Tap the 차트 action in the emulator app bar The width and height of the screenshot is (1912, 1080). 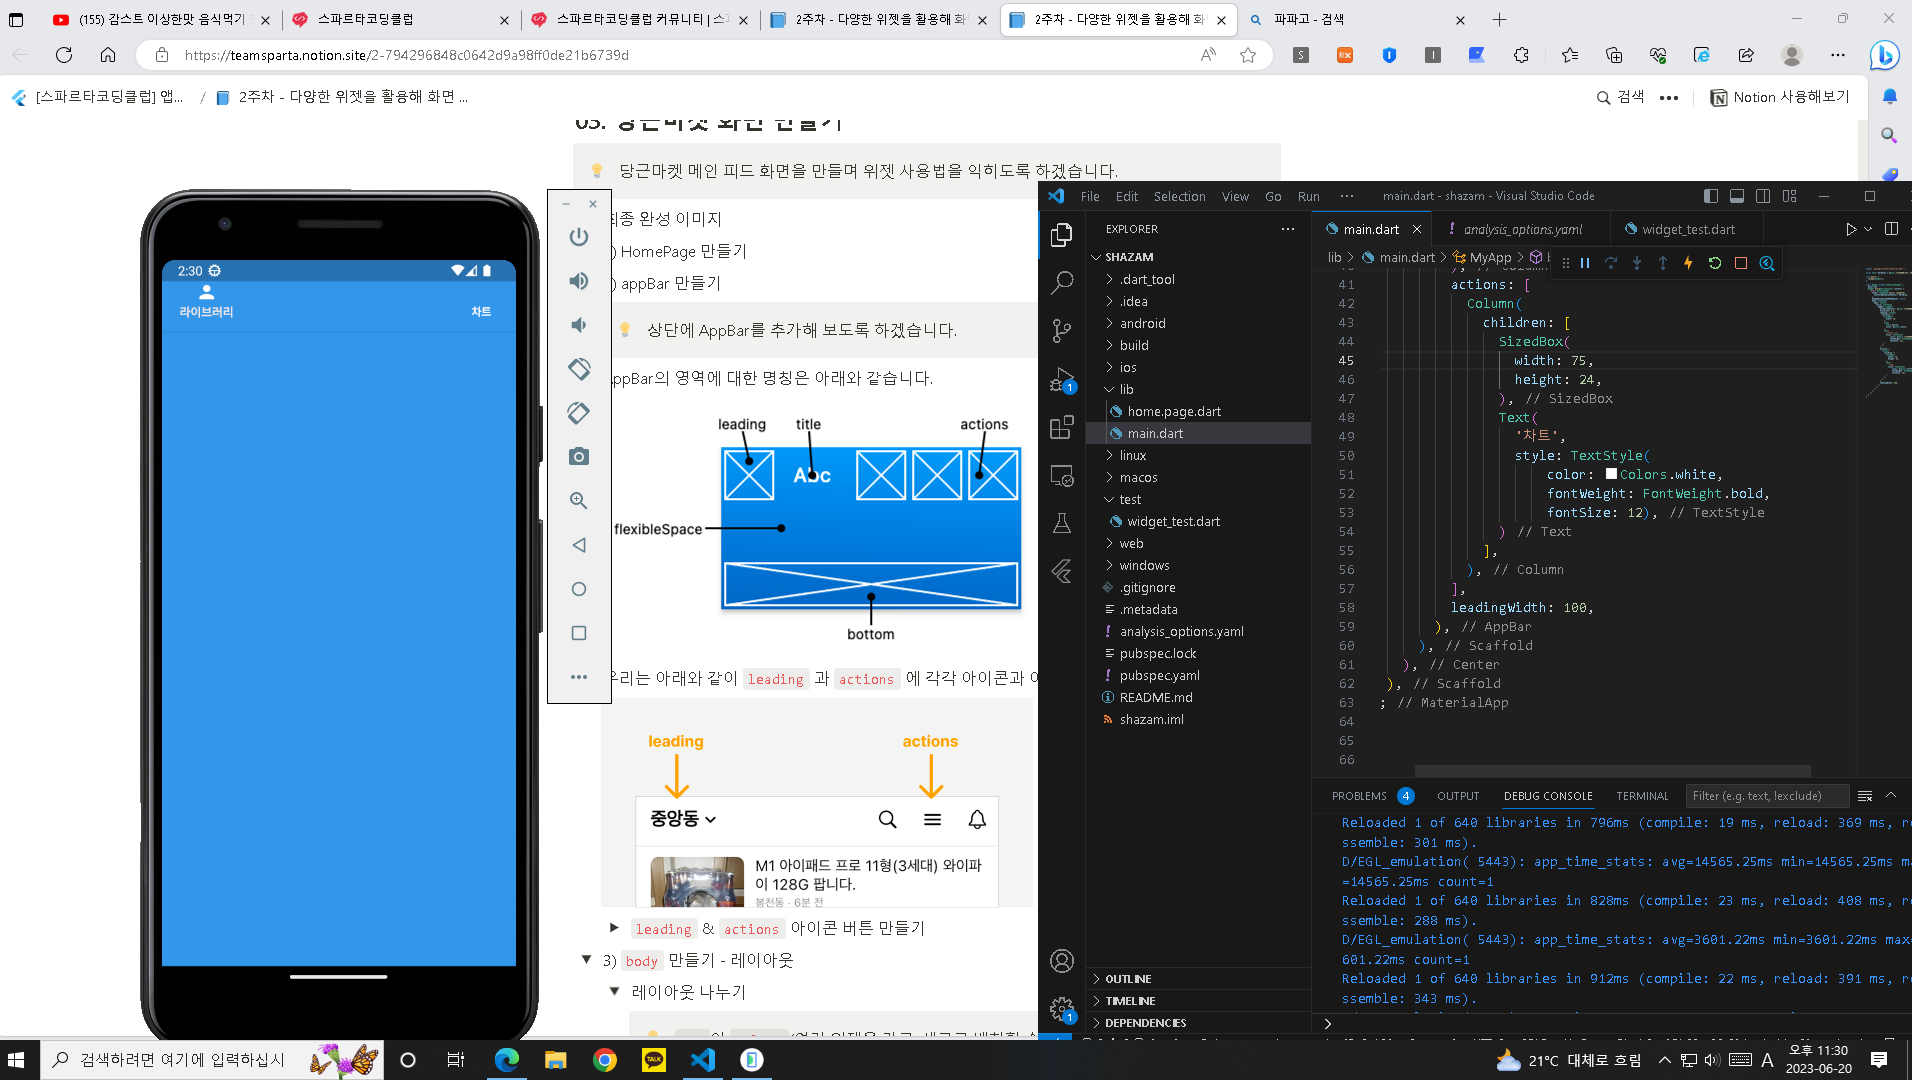[x=481, y=311]
